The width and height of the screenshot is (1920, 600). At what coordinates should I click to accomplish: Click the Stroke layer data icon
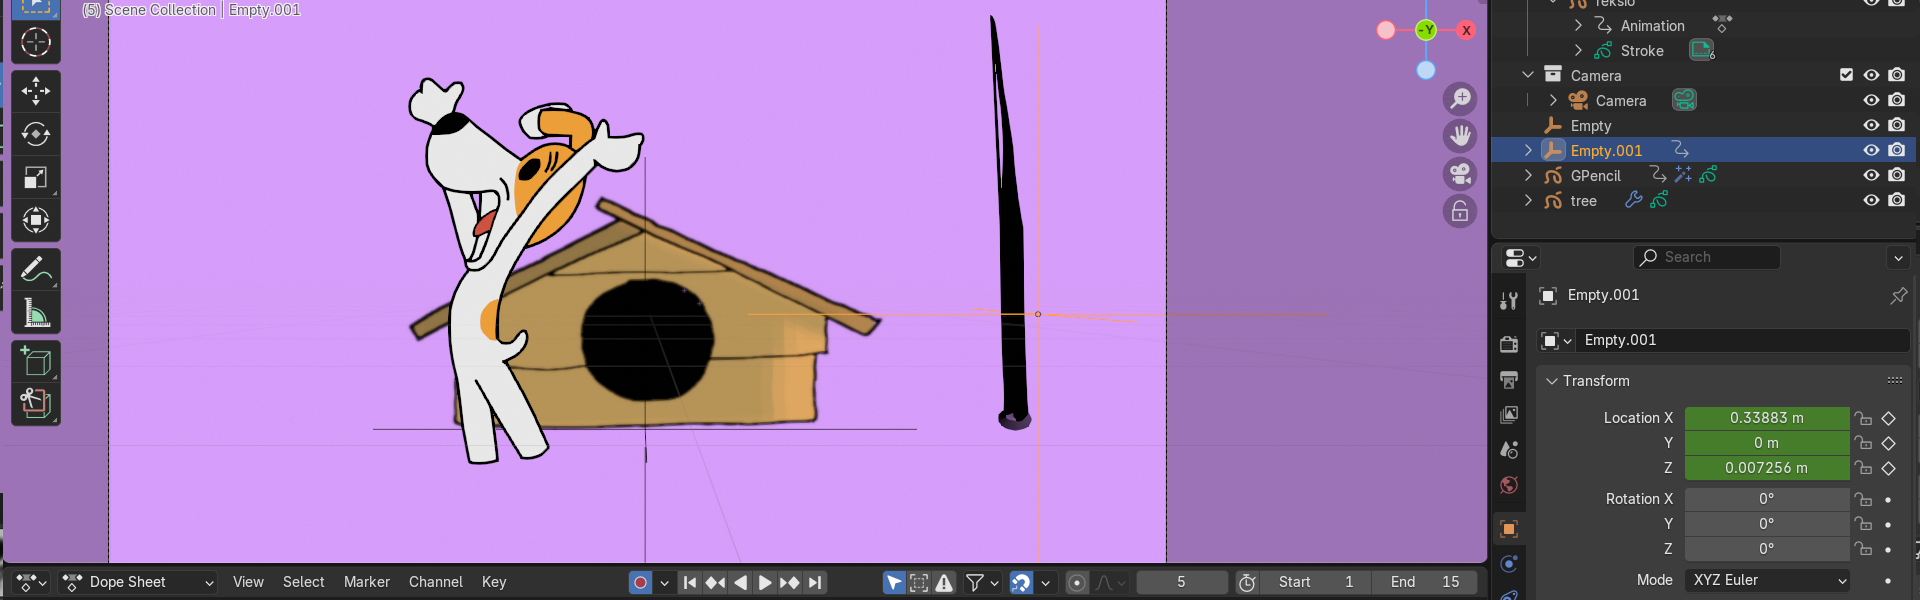point(1702,50)
